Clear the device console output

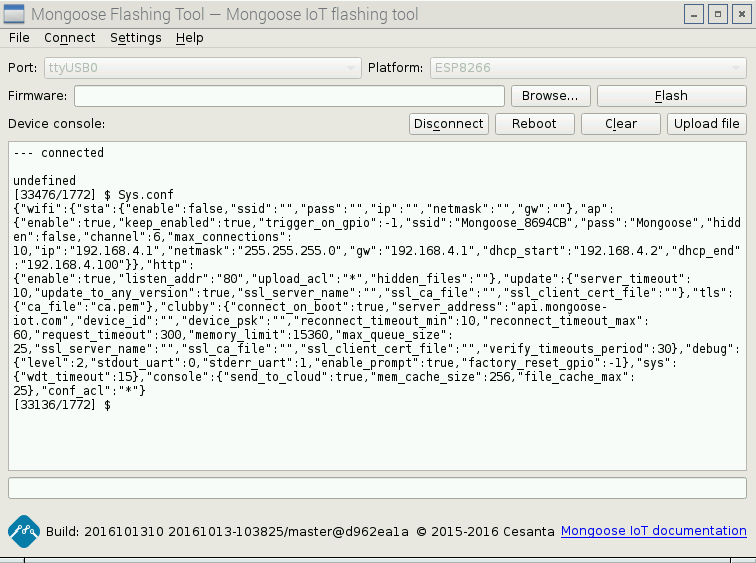(621, 124)
